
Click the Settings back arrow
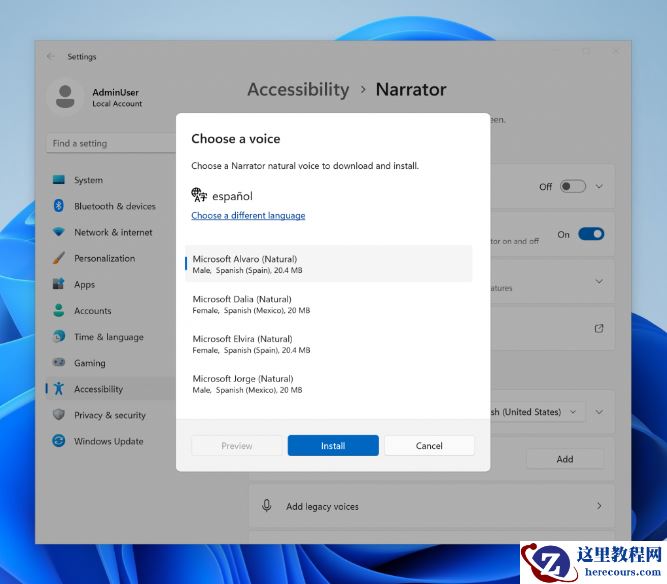point(52,57)
